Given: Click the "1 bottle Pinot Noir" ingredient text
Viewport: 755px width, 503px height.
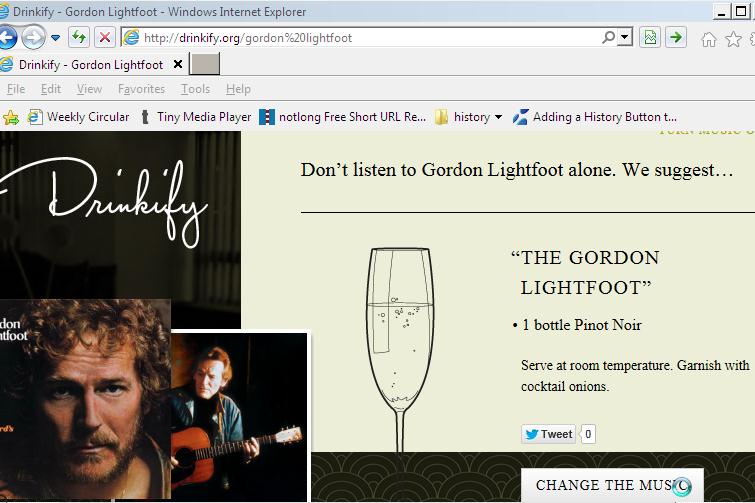Looking at the screenshot, I should 582,325.
